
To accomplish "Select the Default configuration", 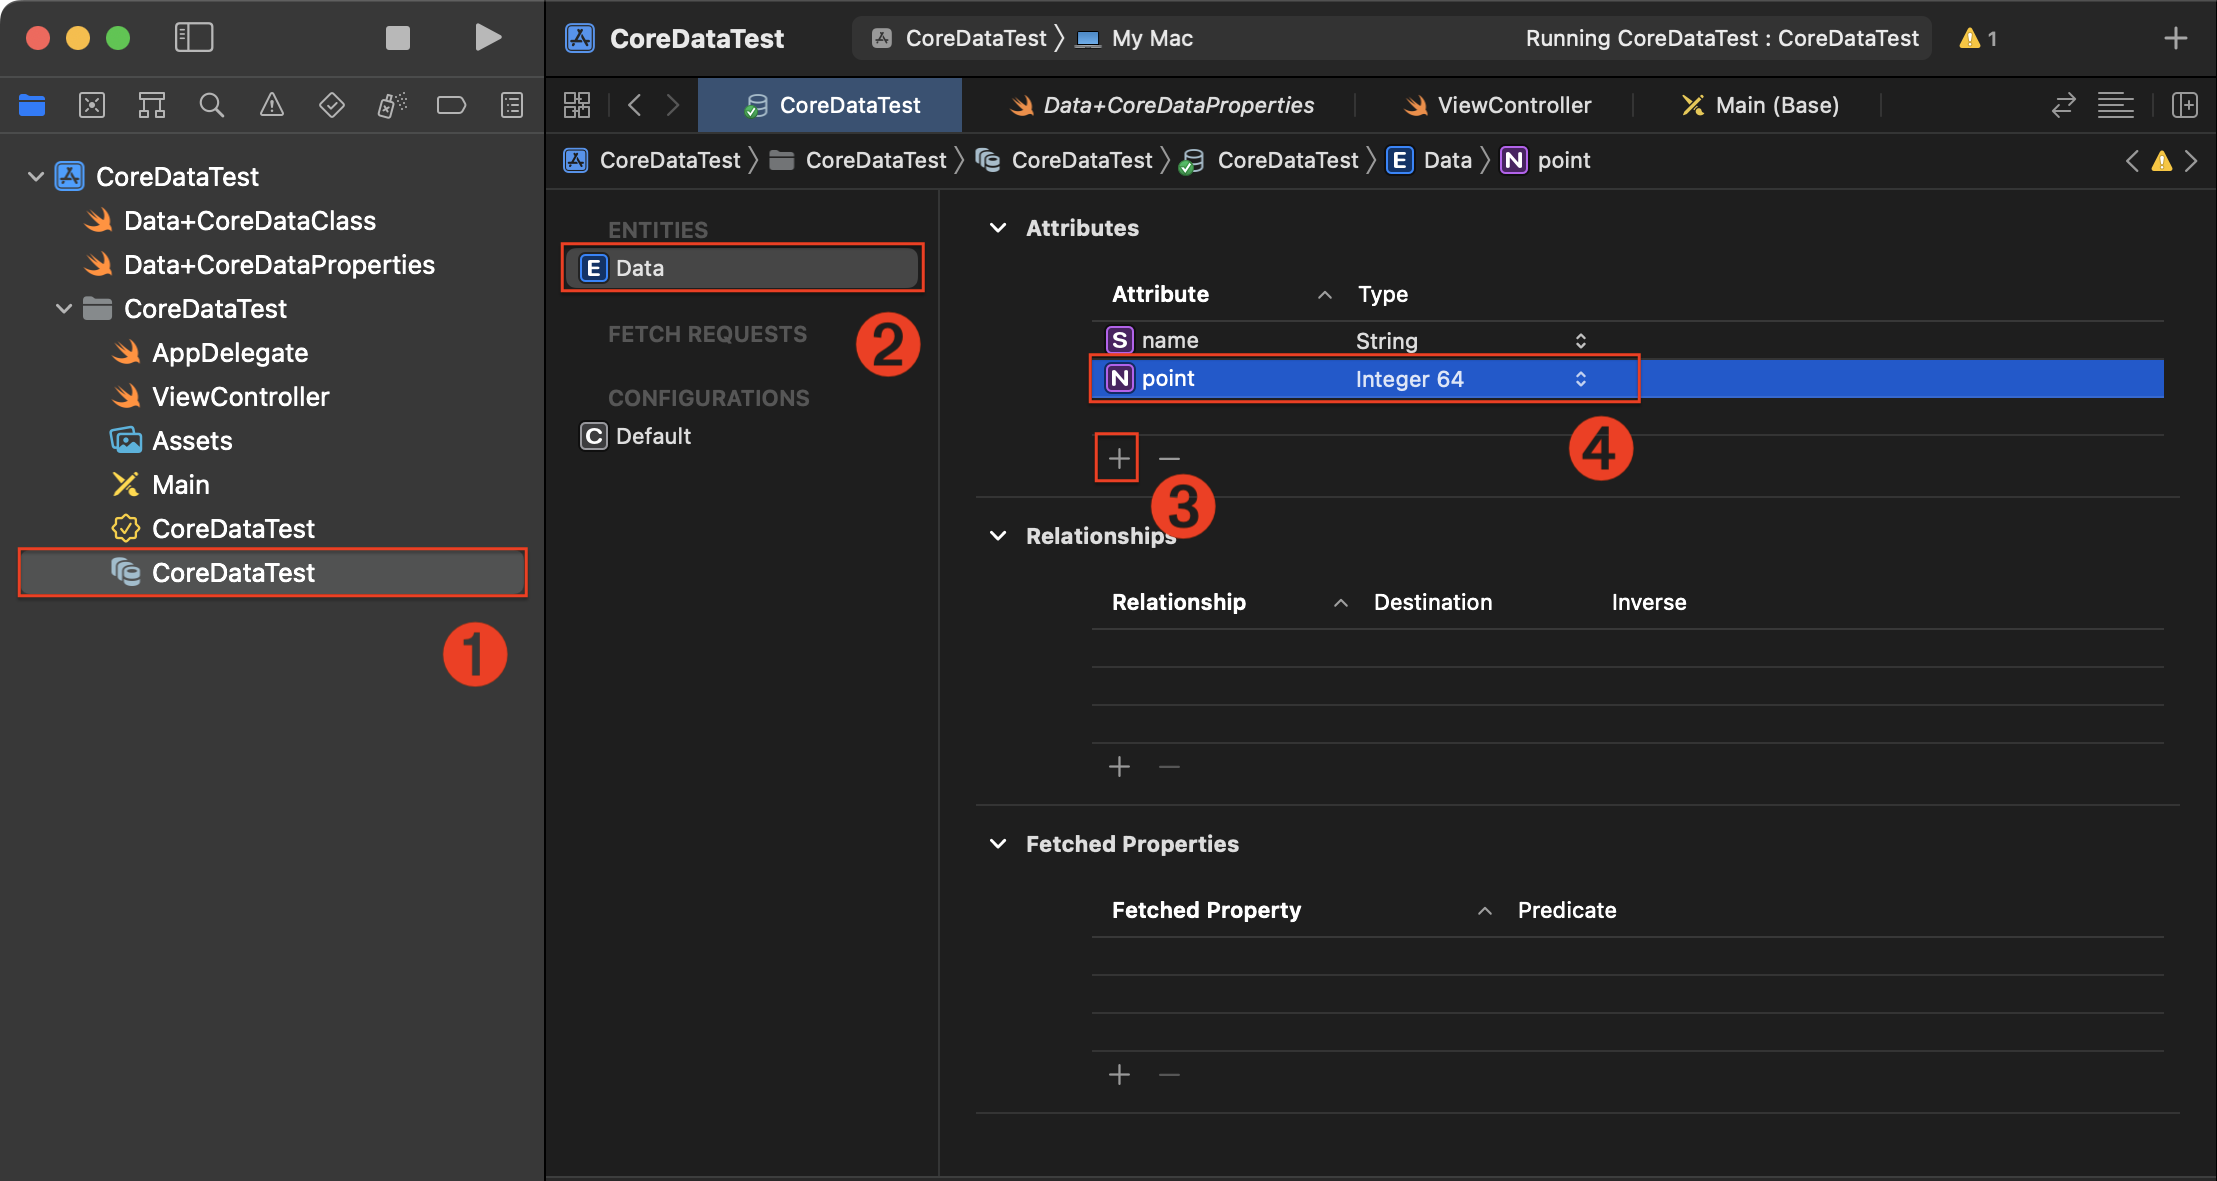I will point(652,436).
